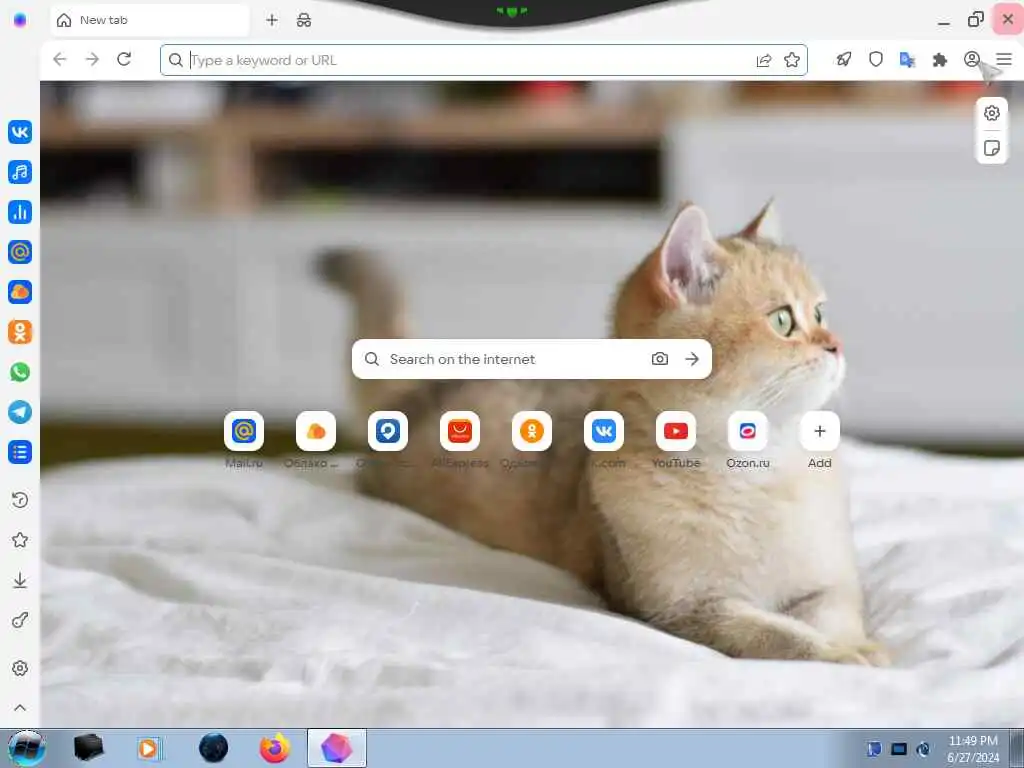Open the vk.com shortcut tile
1024x768 pixels.
(603, 431)
